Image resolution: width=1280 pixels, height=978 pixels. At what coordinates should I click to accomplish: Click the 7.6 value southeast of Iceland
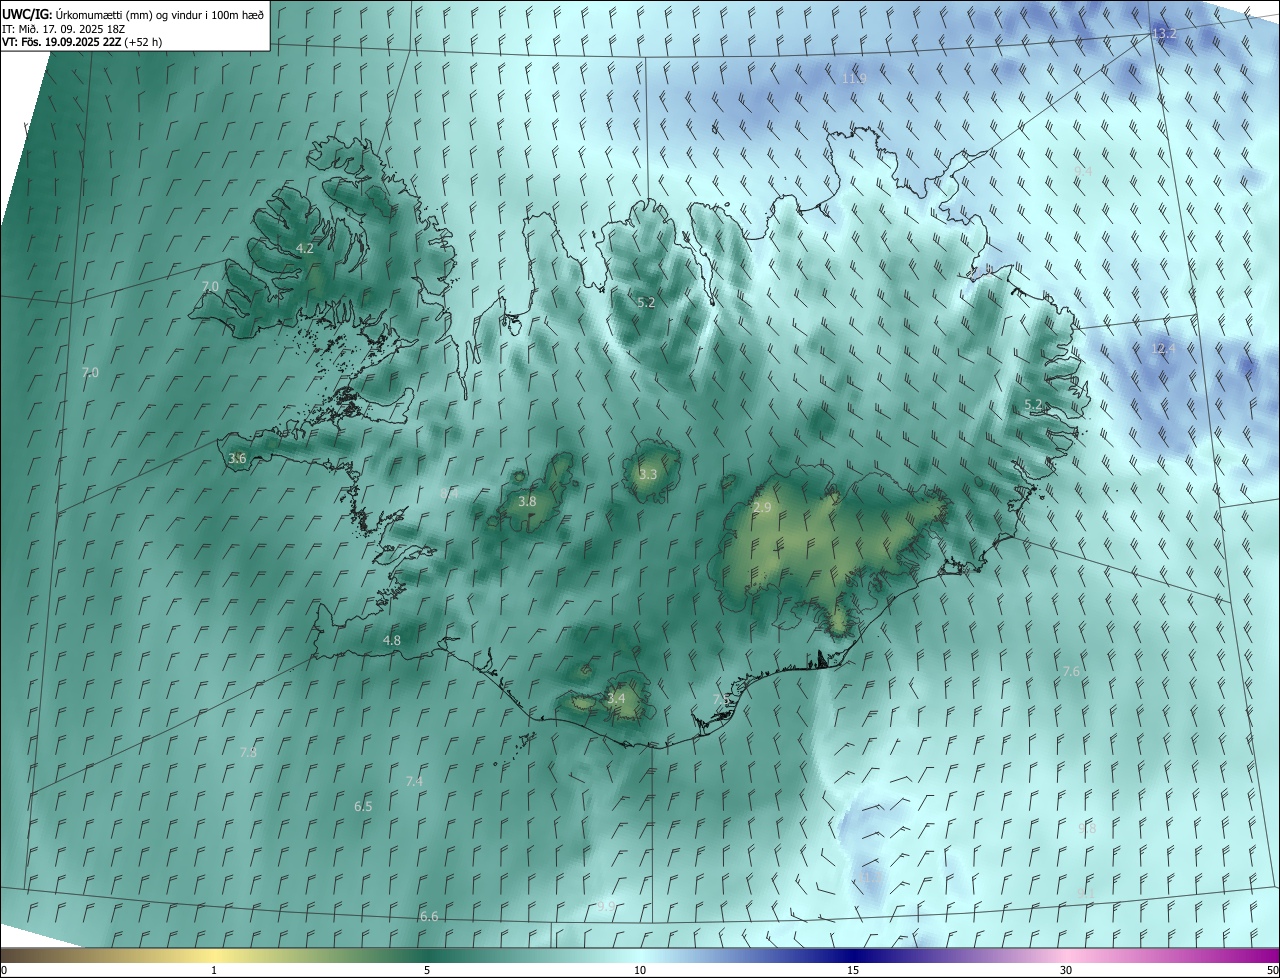point(1071,671)
